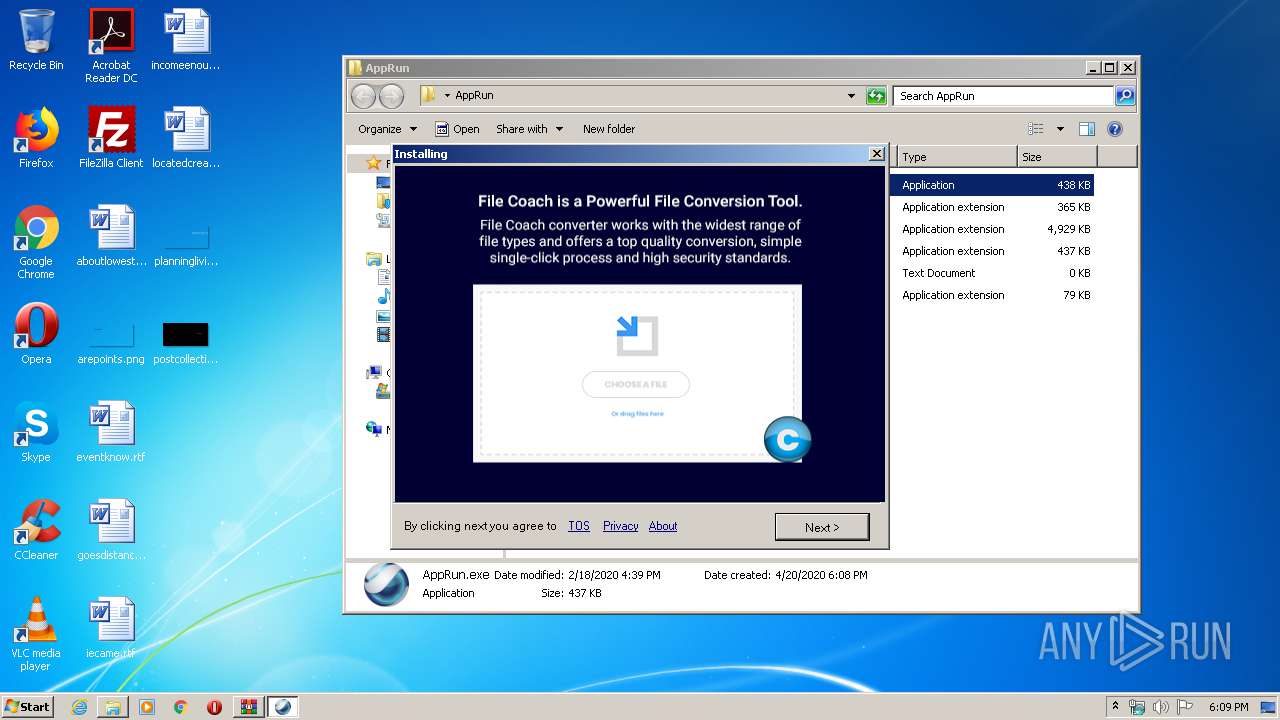Click the Opera icon in the taskbar

pyautogui.click(x=214, y=707)
